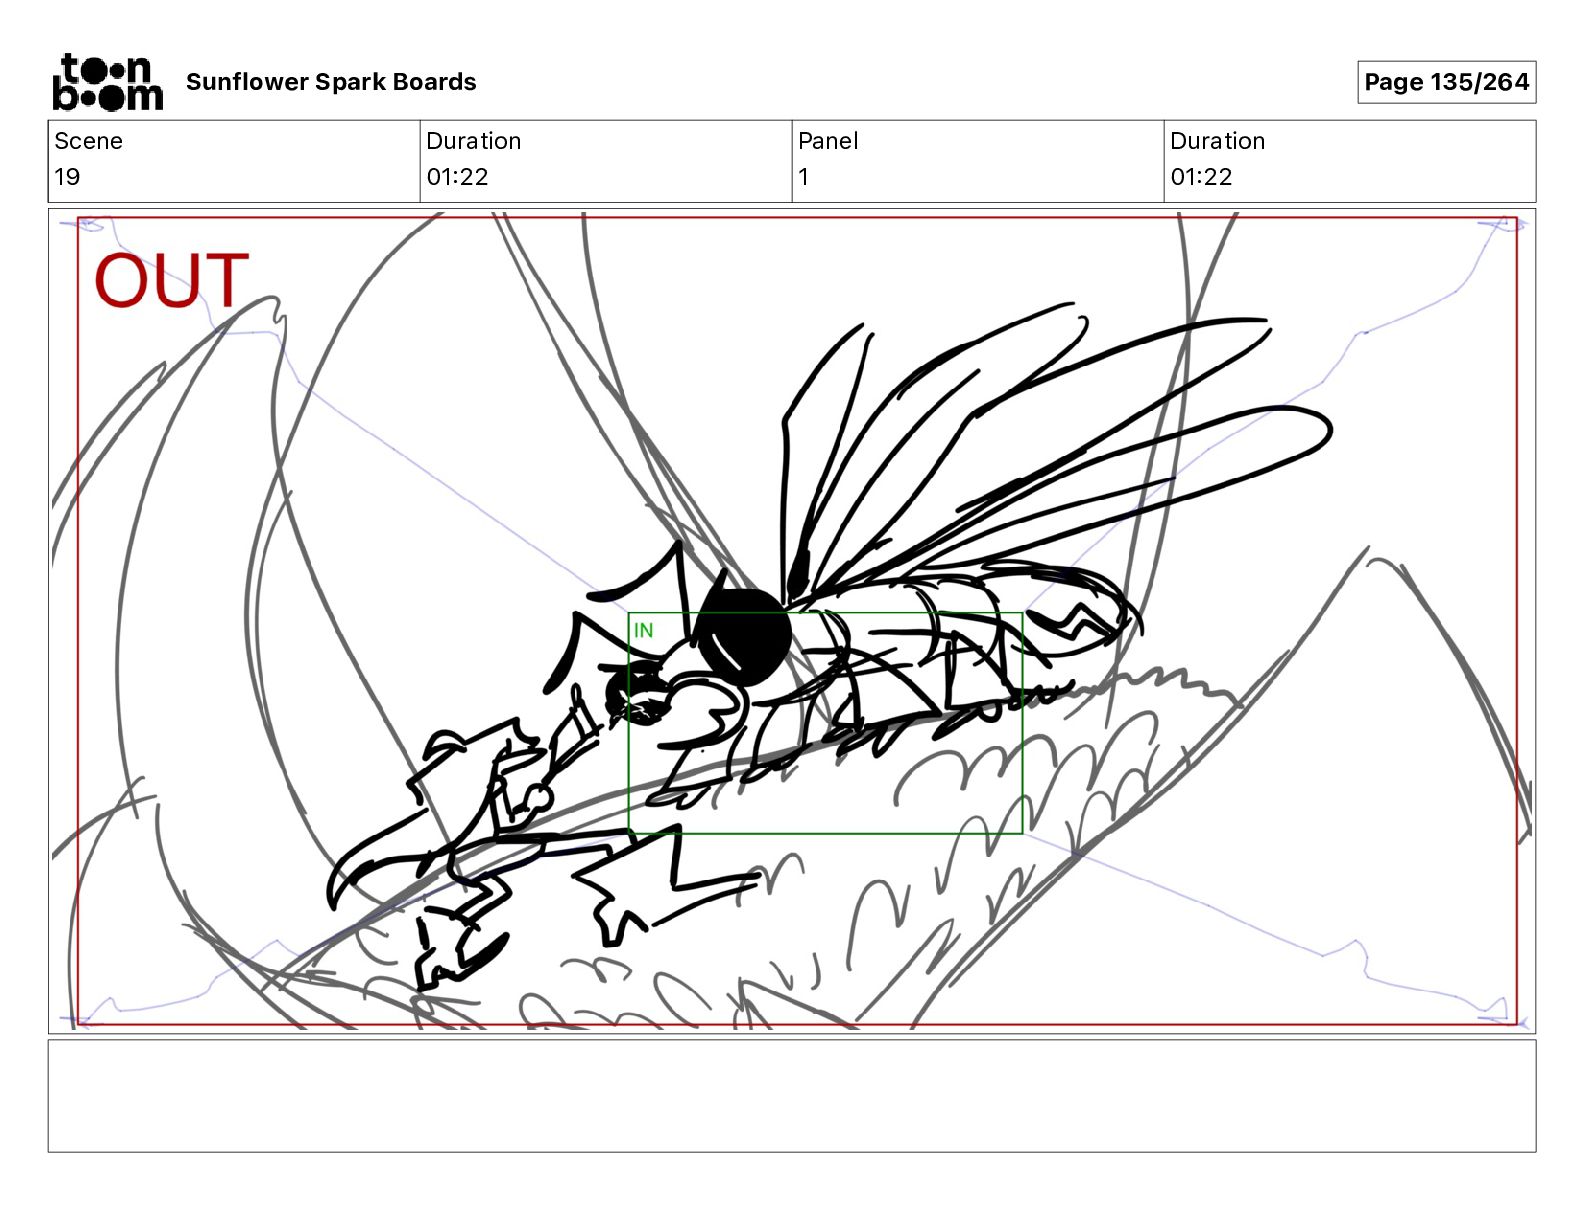This screenshot has height=1224, width=1584.
Task: Select the 'Sunflower Spark Boards' title
Action: click(x=331, y=82)
